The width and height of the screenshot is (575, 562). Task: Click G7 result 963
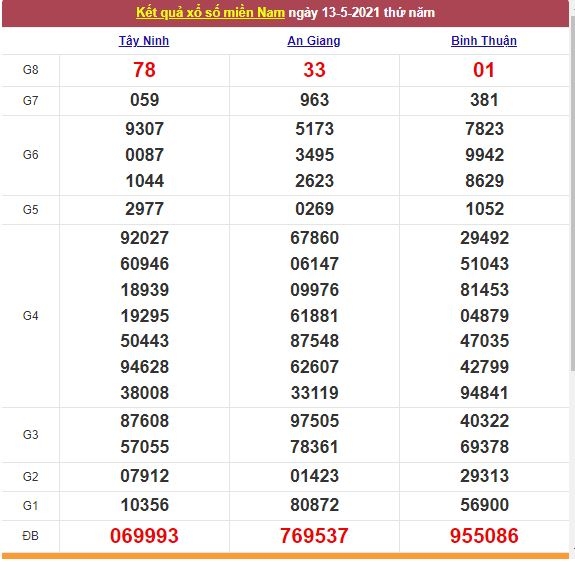click(x=314, y=100)
